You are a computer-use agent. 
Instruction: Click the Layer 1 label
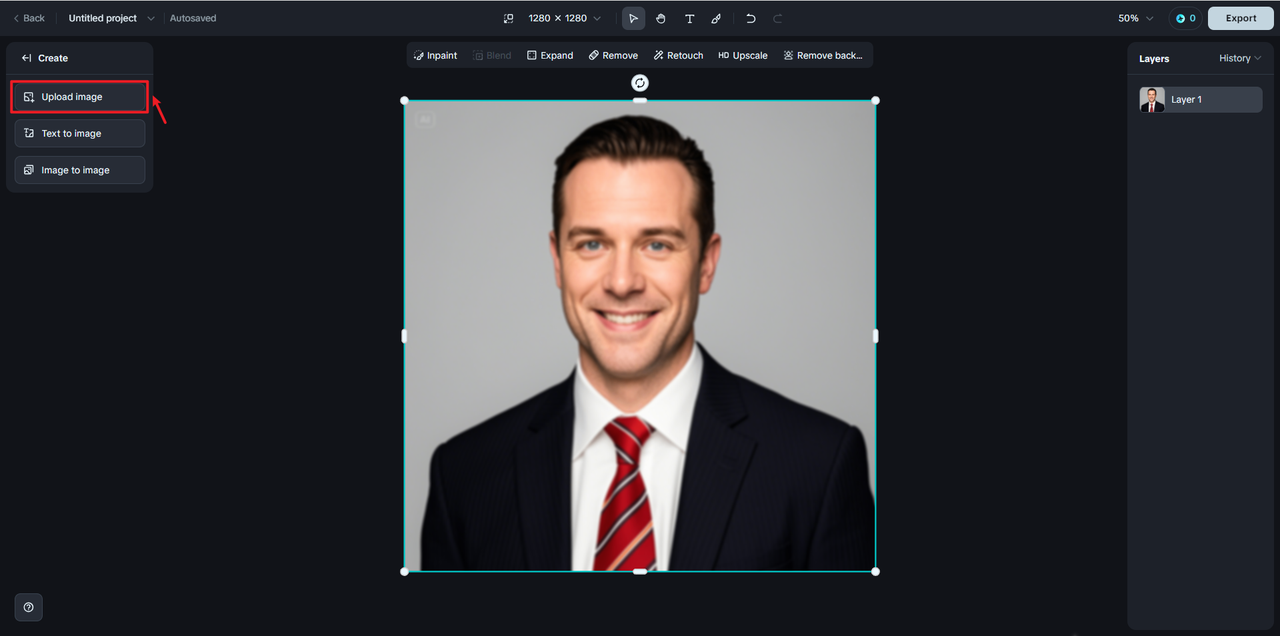tap(1186, 100)
